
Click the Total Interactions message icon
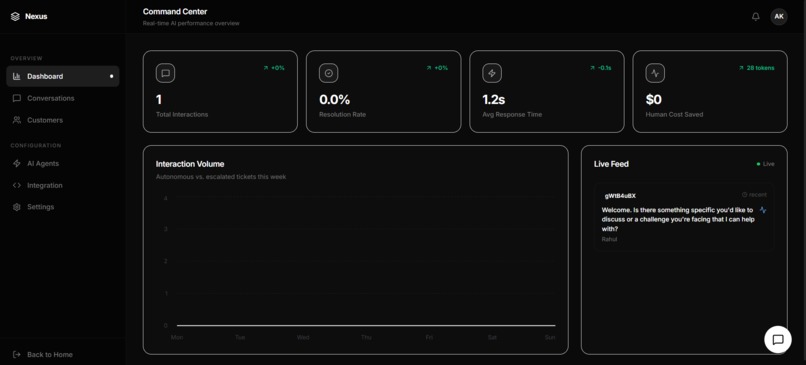pos(166,73)
